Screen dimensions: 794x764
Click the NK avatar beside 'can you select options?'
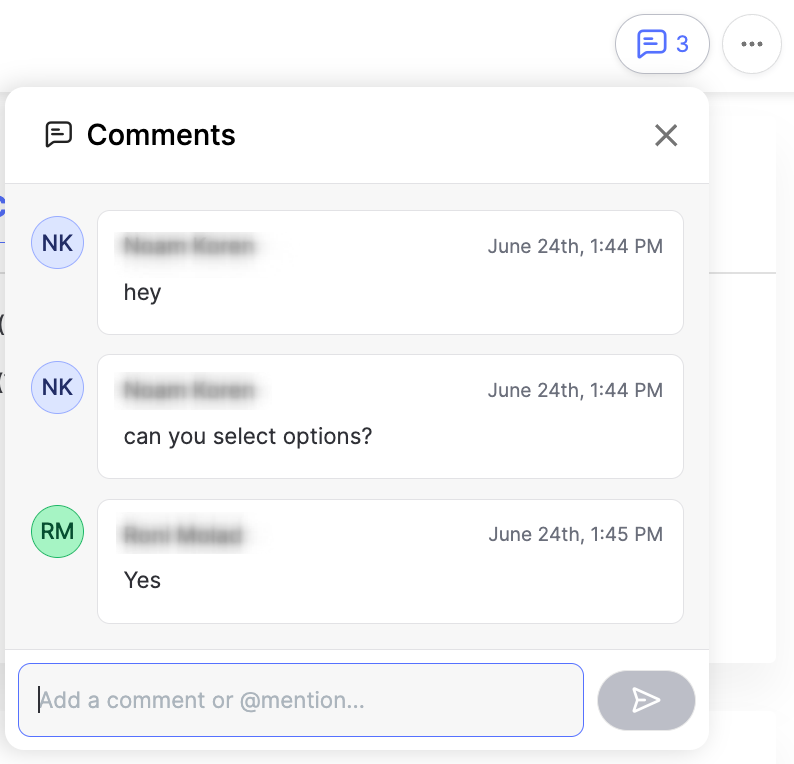58,387
